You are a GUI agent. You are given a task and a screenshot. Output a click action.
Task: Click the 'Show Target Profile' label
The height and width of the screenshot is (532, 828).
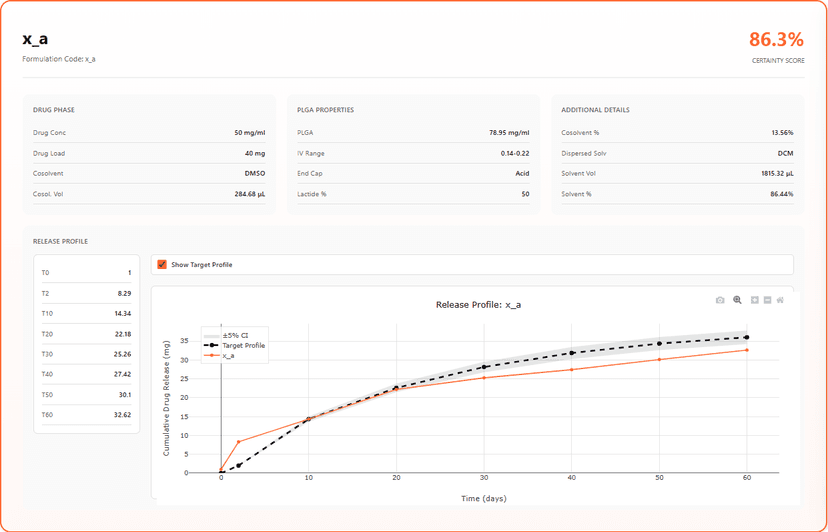coord(202,265)
